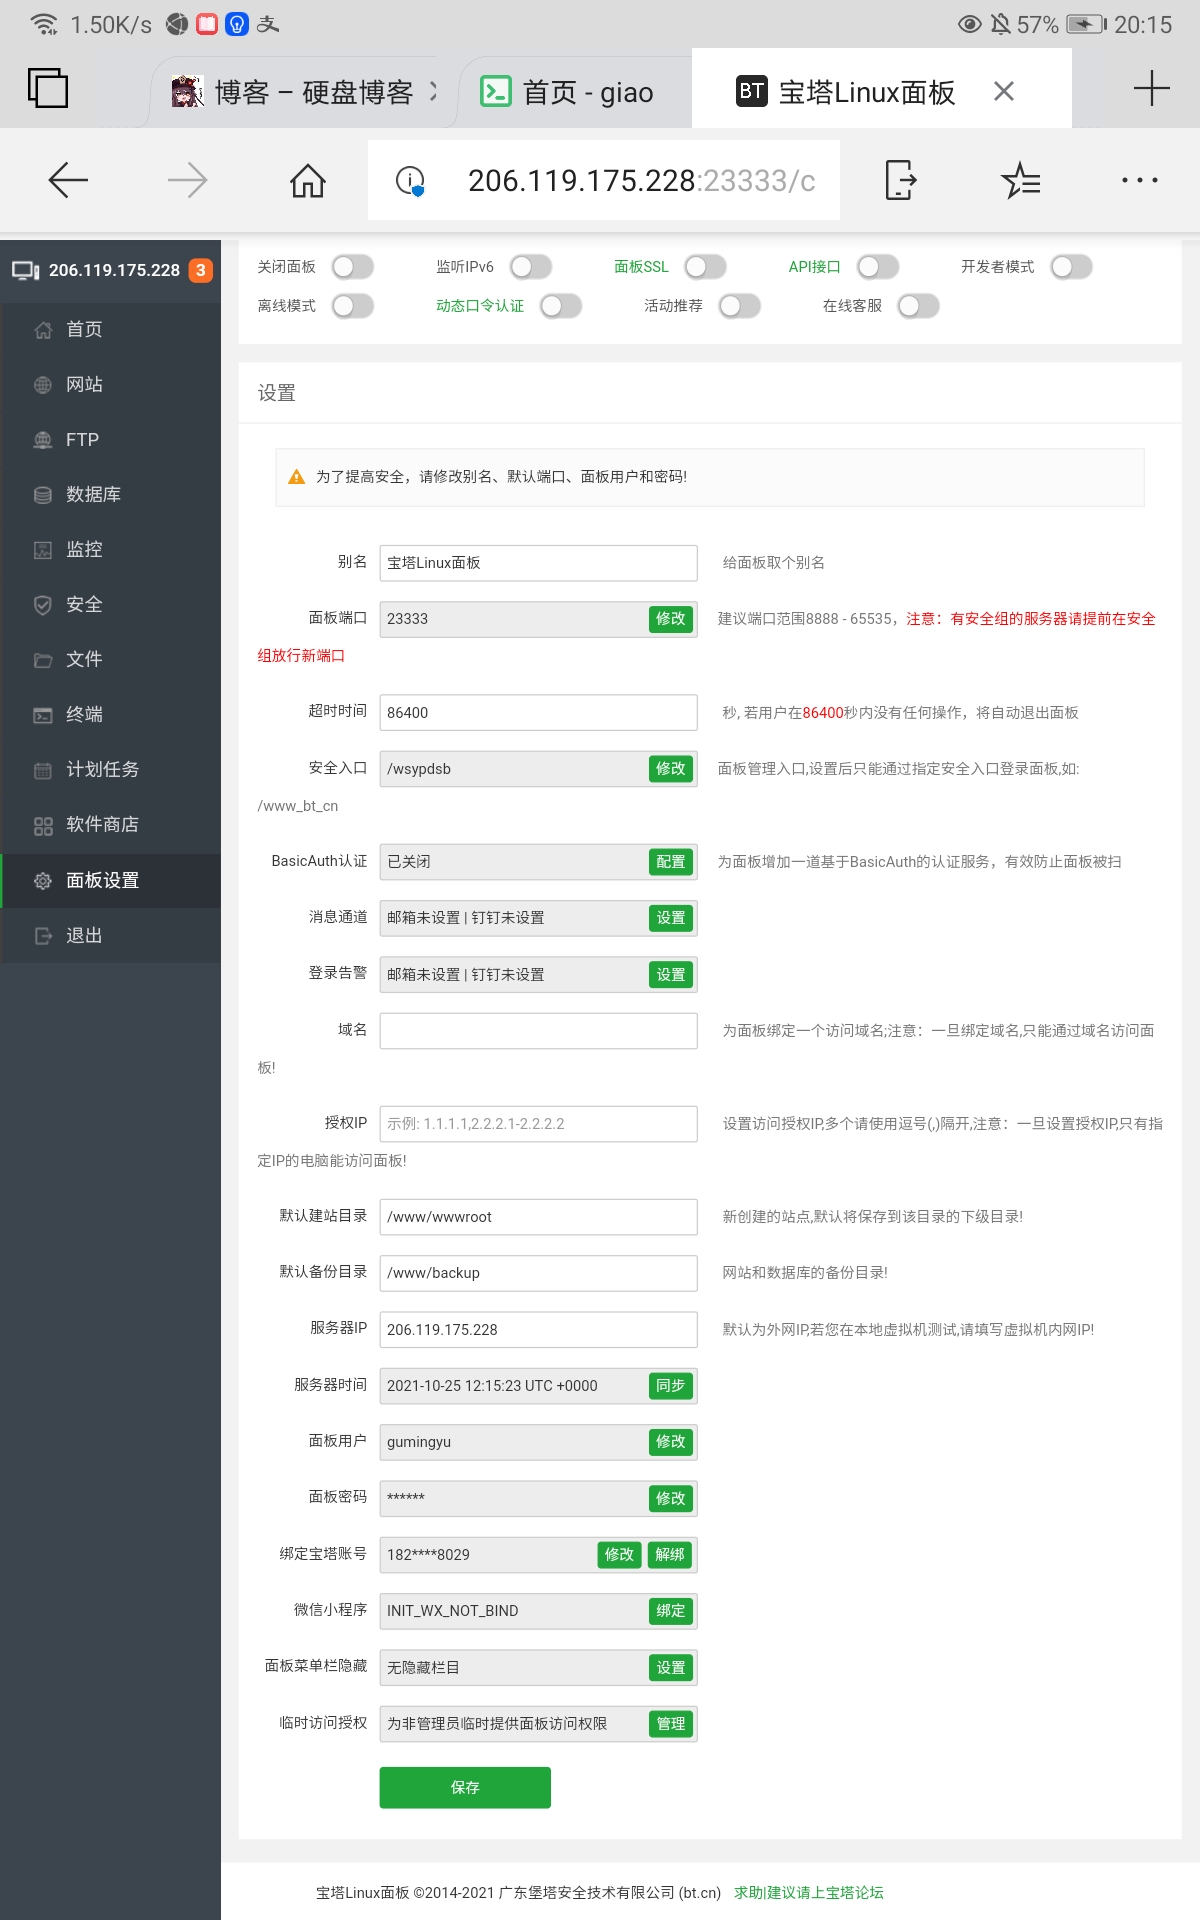Open 计划任务 in the sidebar
The width and height of the screenshot is (1200, 1920).
(x=110, y=769)
